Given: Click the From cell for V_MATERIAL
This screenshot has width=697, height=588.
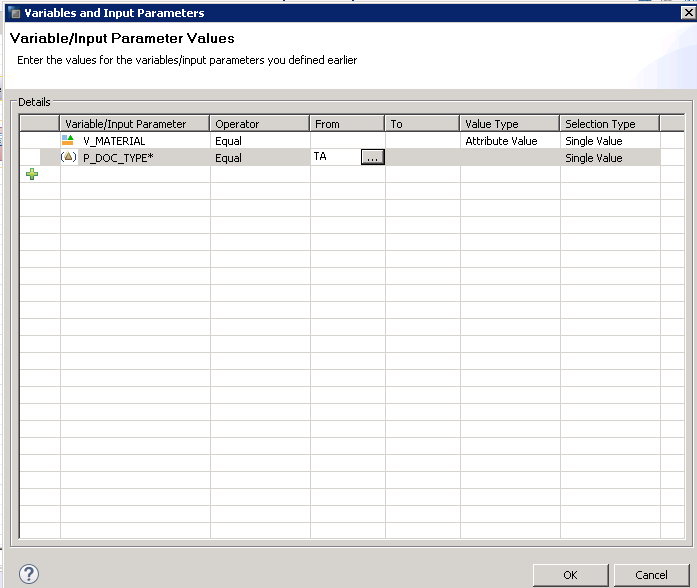Looking at the screenshot, I should pyautogui.click(x=348, y=141).
